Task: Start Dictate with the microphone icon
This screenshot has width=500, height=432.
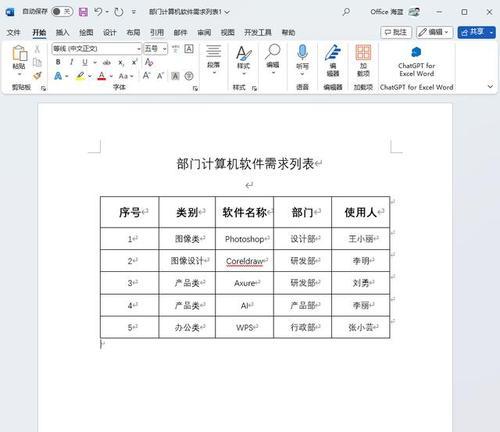Action: [x=302, y=52]
